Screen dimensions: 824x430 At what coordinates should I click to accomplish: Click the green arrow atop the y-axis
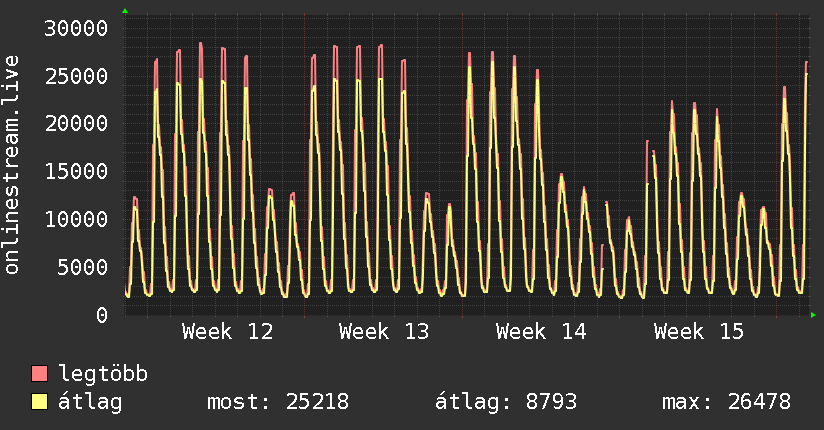click(x=125, y=11)
